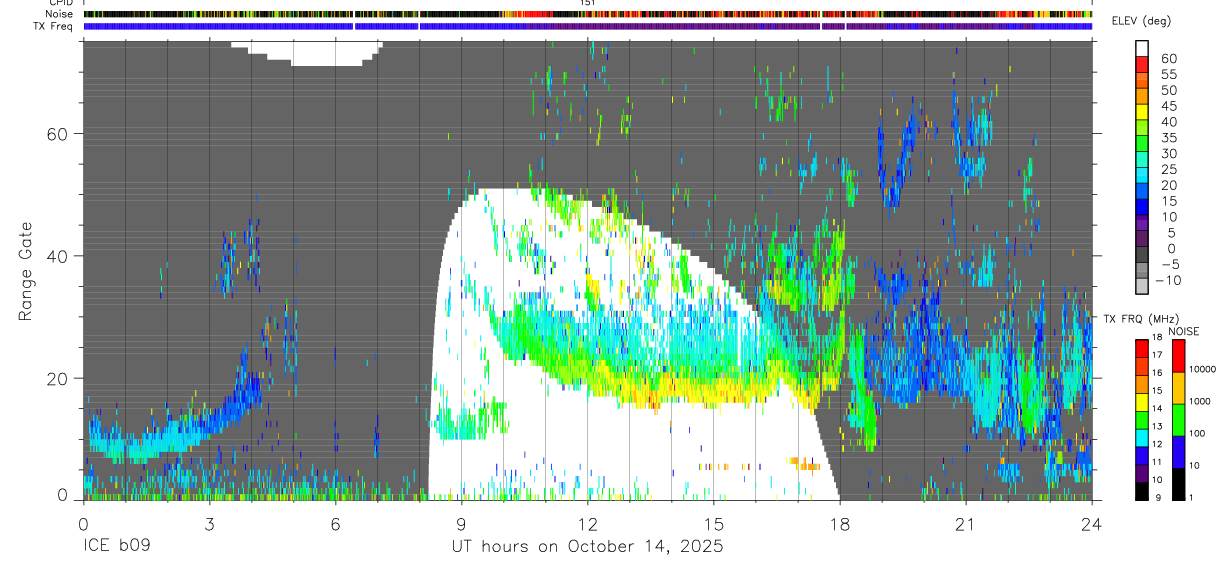Viewport: 1228px width, 567px height.
Task: Click the blue segment of NOISE colorbar
Action: click(1178, 452)
